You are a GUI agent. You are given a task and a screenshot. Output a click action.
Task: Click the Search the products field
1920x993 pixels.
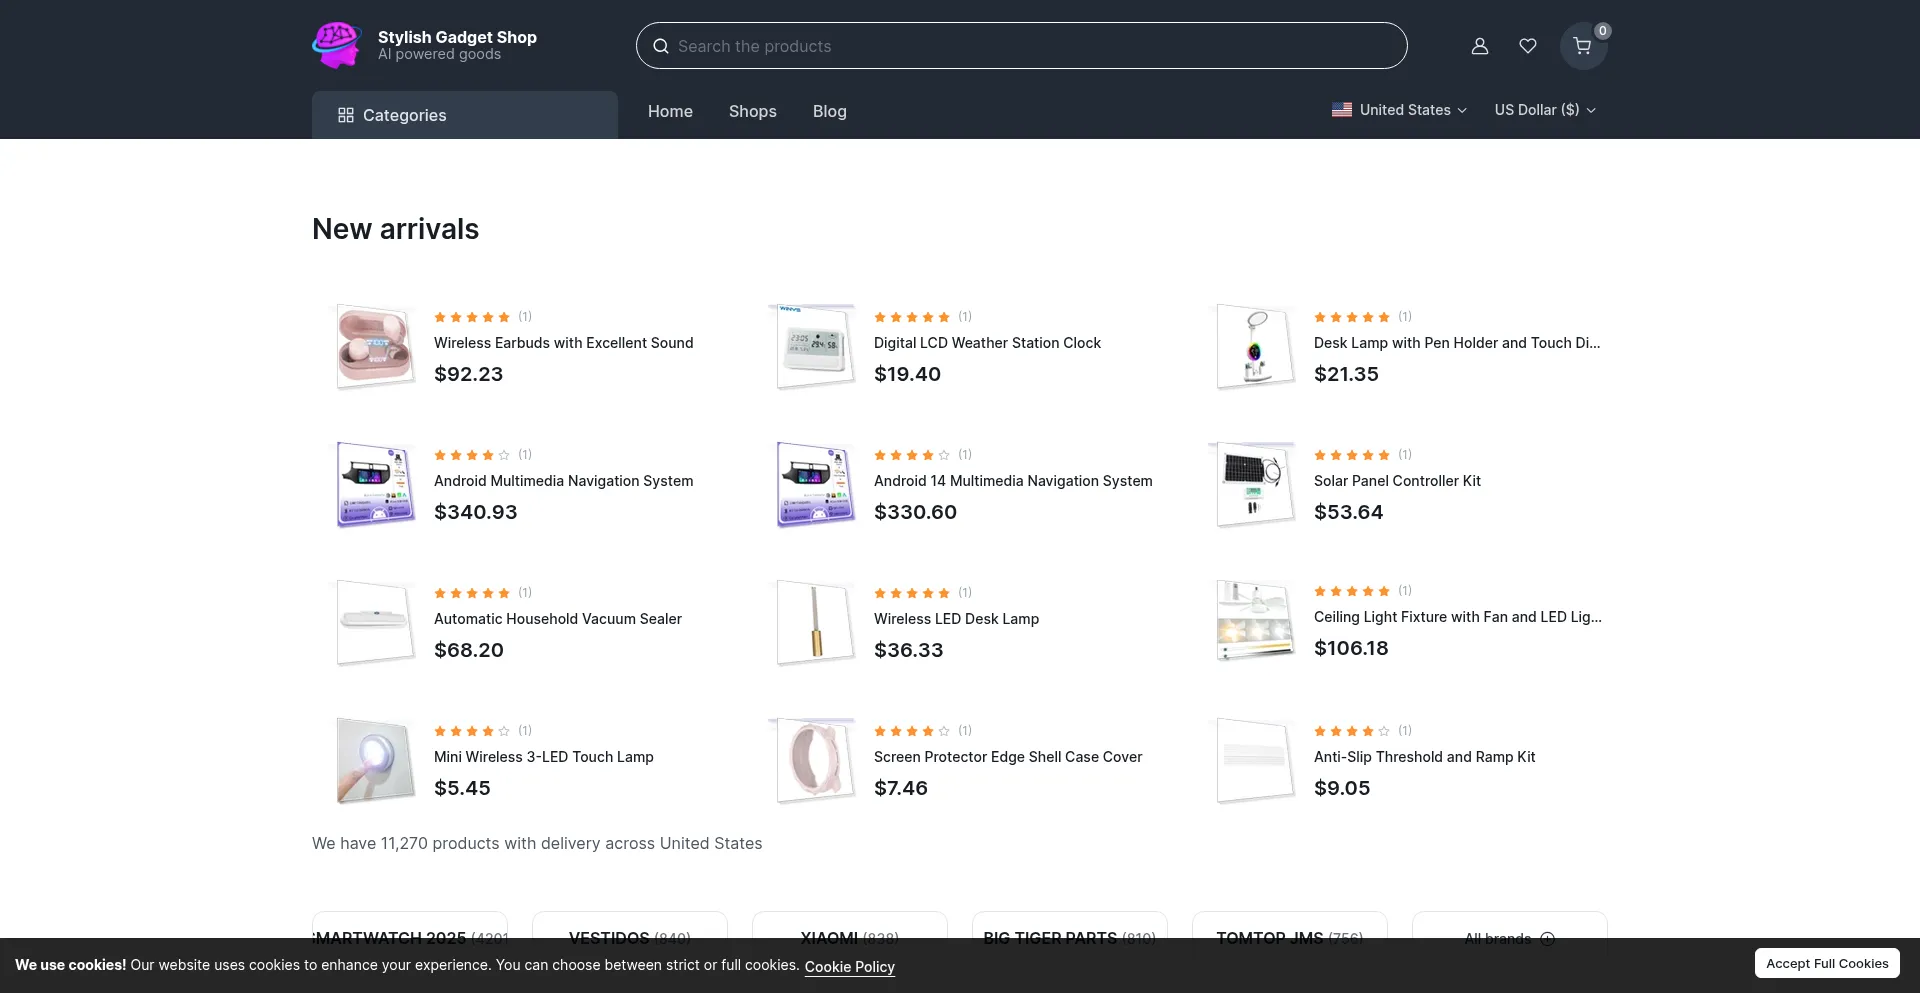(x=1030, y=46)
